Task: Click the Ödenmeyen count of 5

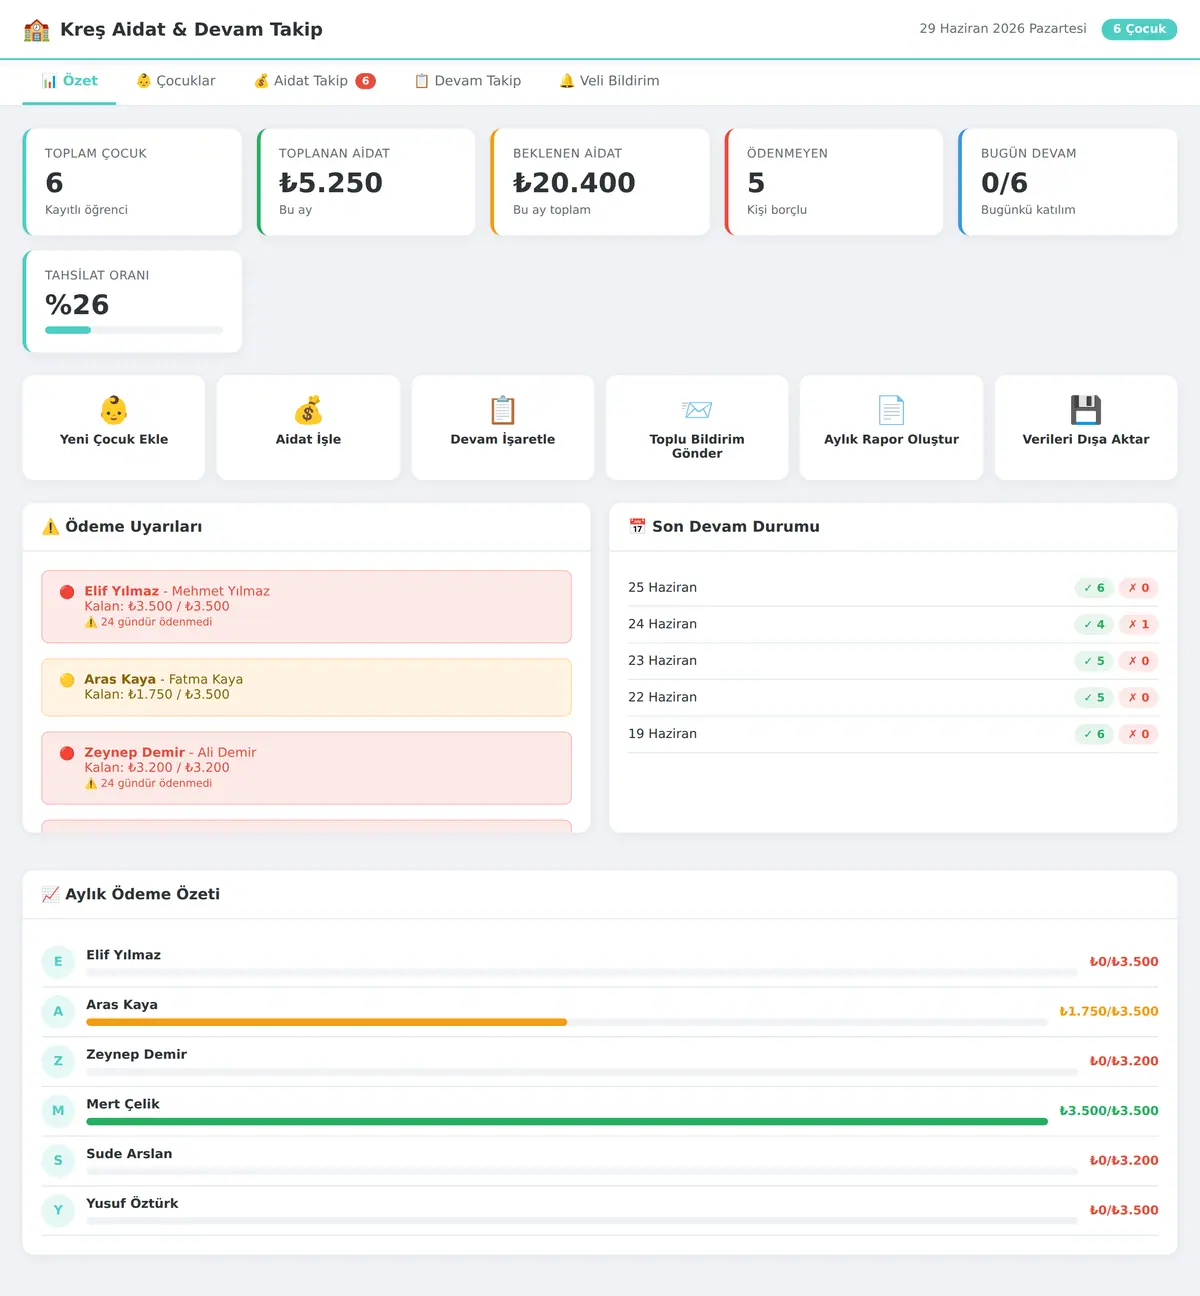Action: tap(756, 183)
